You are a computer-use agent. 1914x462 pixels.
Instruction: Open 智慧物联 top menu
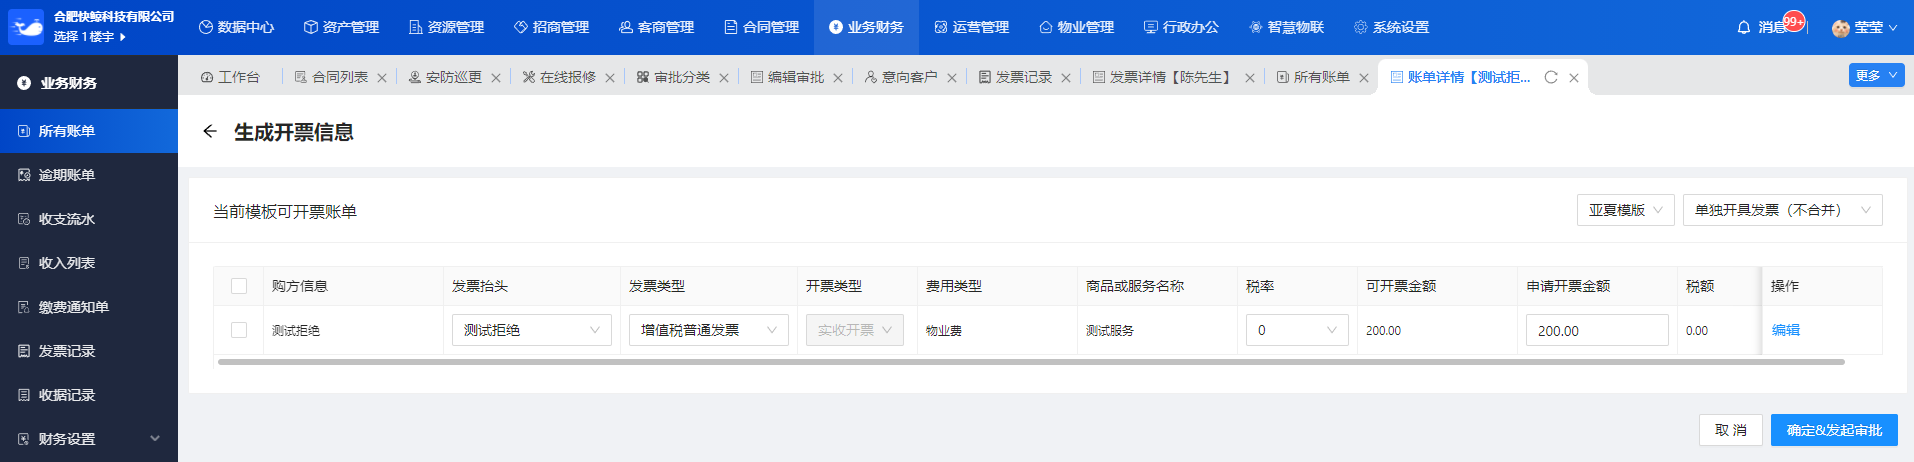click(x=1286, y=27)
